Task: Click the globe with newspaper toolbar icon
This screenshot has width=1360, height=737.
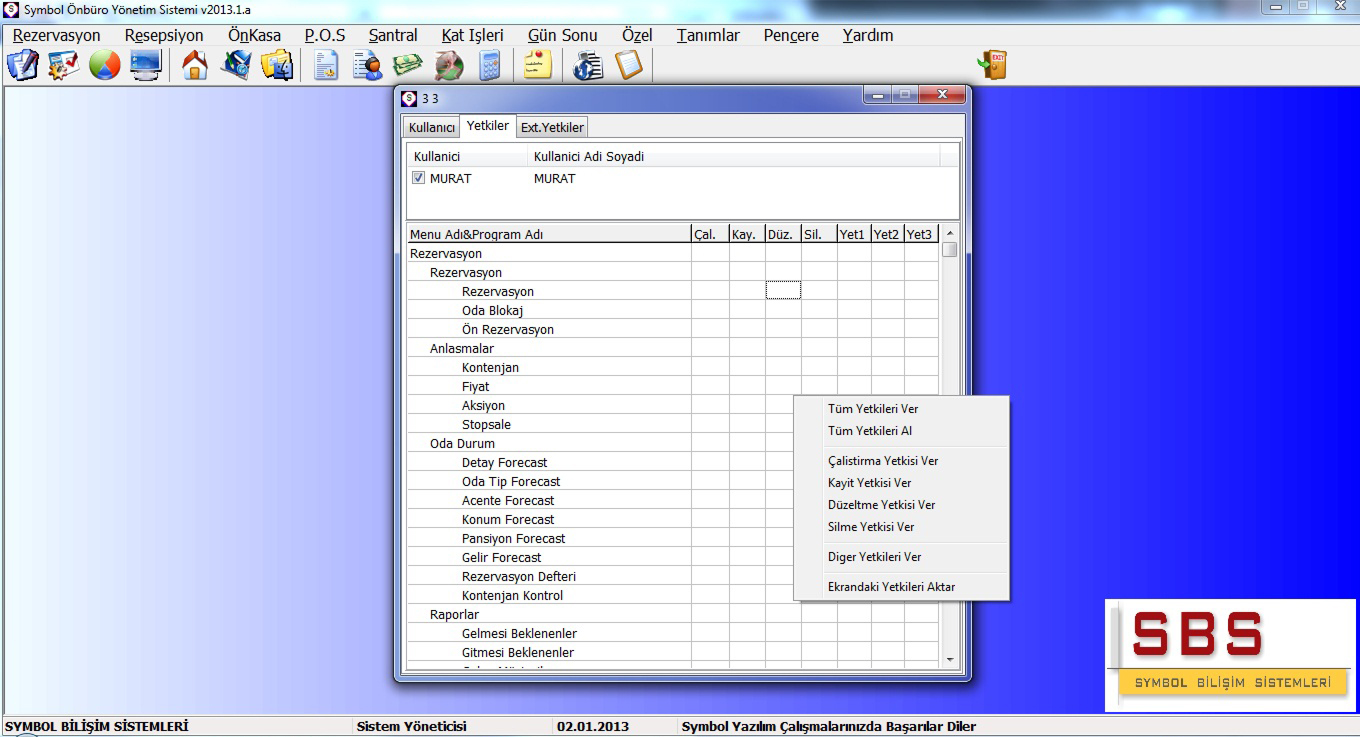Action: 588,65
